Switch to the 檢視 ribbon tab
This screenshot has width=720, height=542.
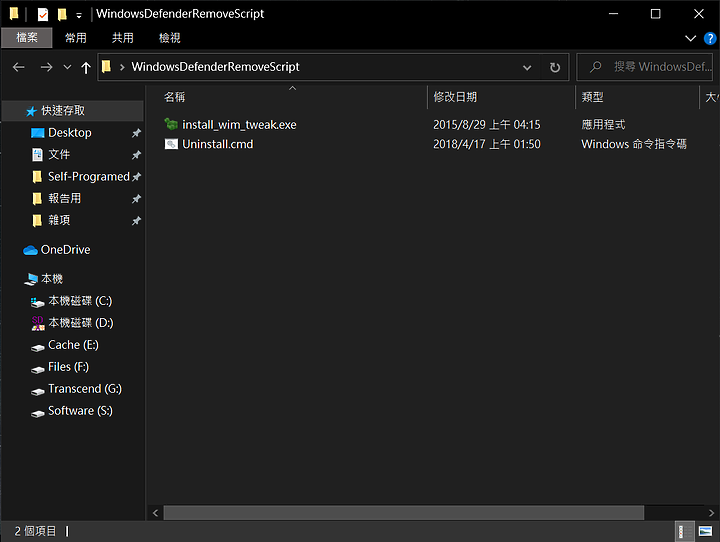(170, 38)
